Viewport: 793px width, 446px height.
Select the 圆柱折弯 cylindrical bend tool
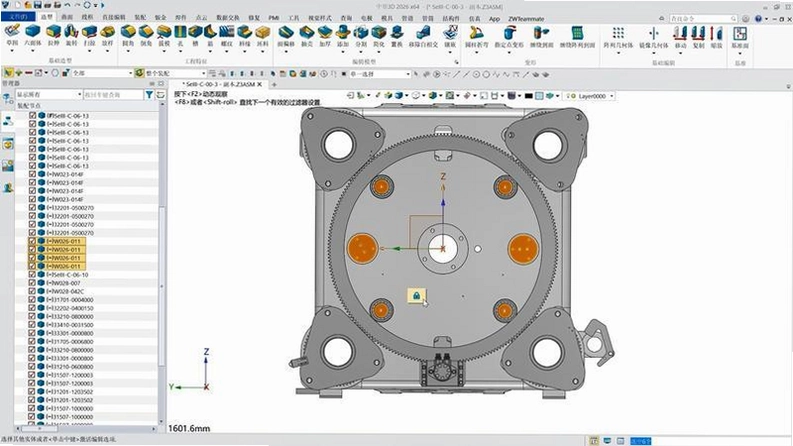pos(476,36)
